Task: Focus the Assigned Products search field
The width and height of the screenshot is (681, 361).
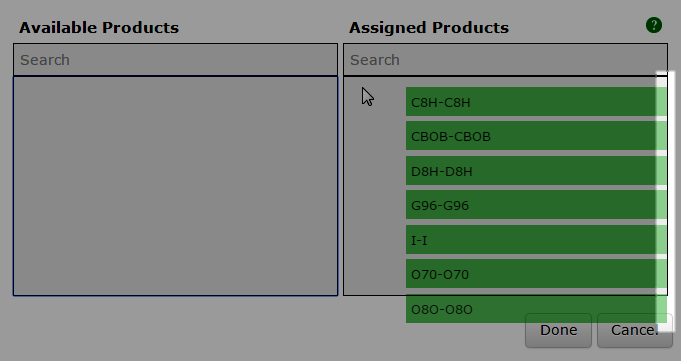Action: [x=506, y=60]
